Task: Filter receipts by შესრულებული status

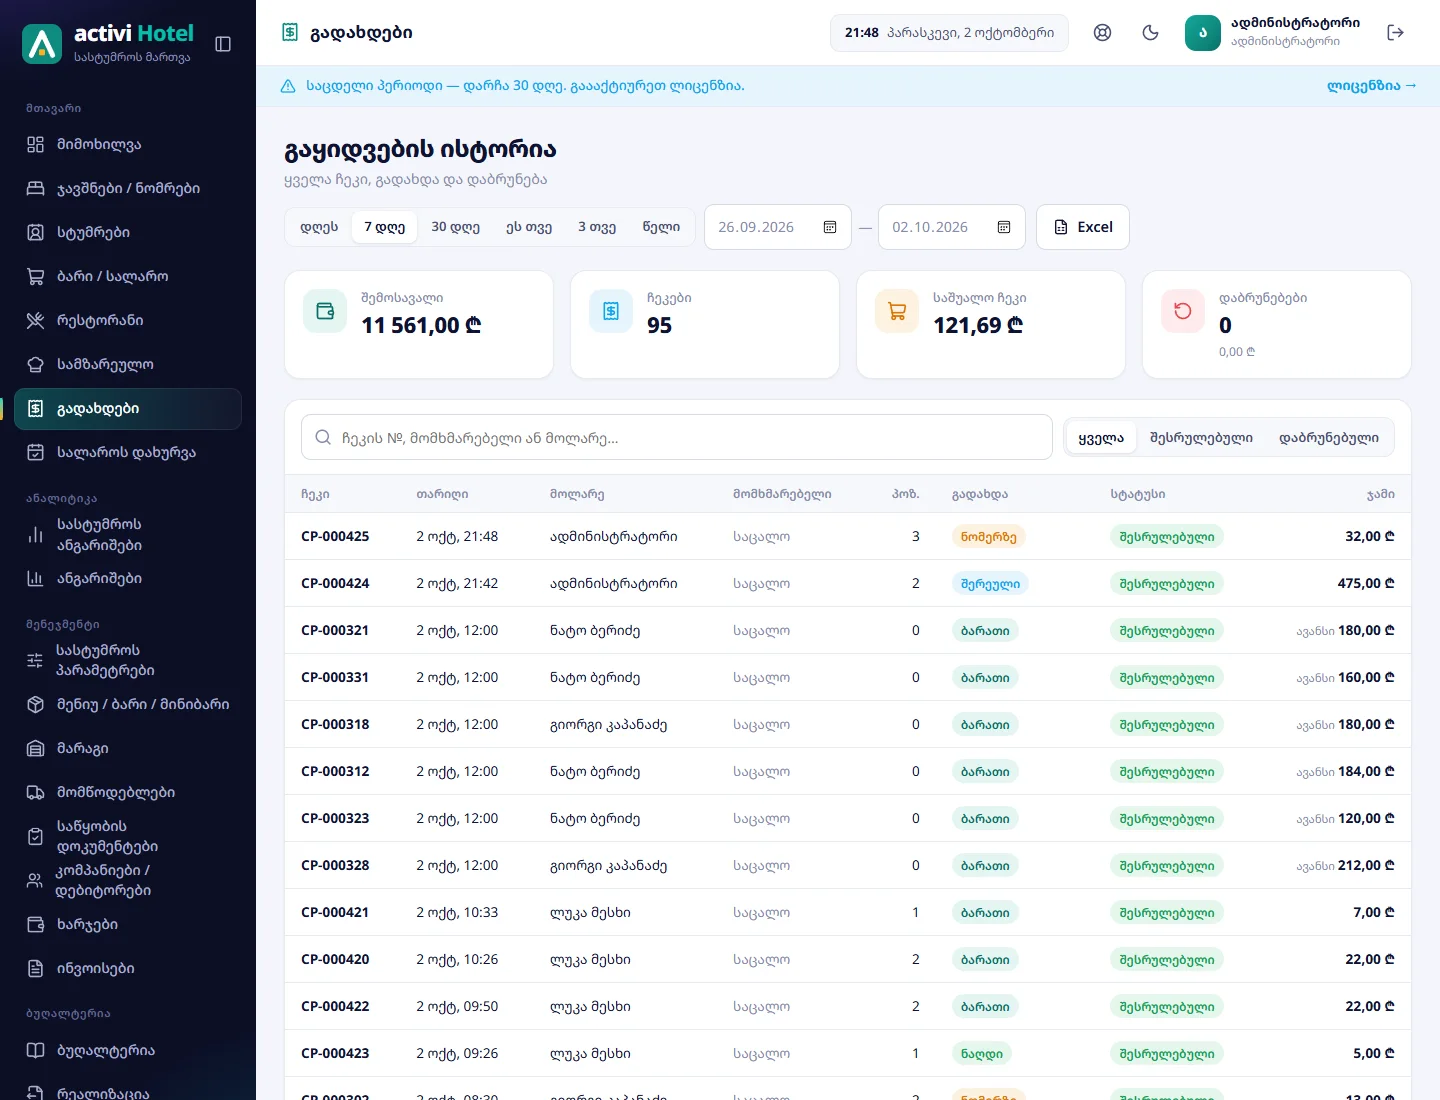Action: coord(1201,438)
